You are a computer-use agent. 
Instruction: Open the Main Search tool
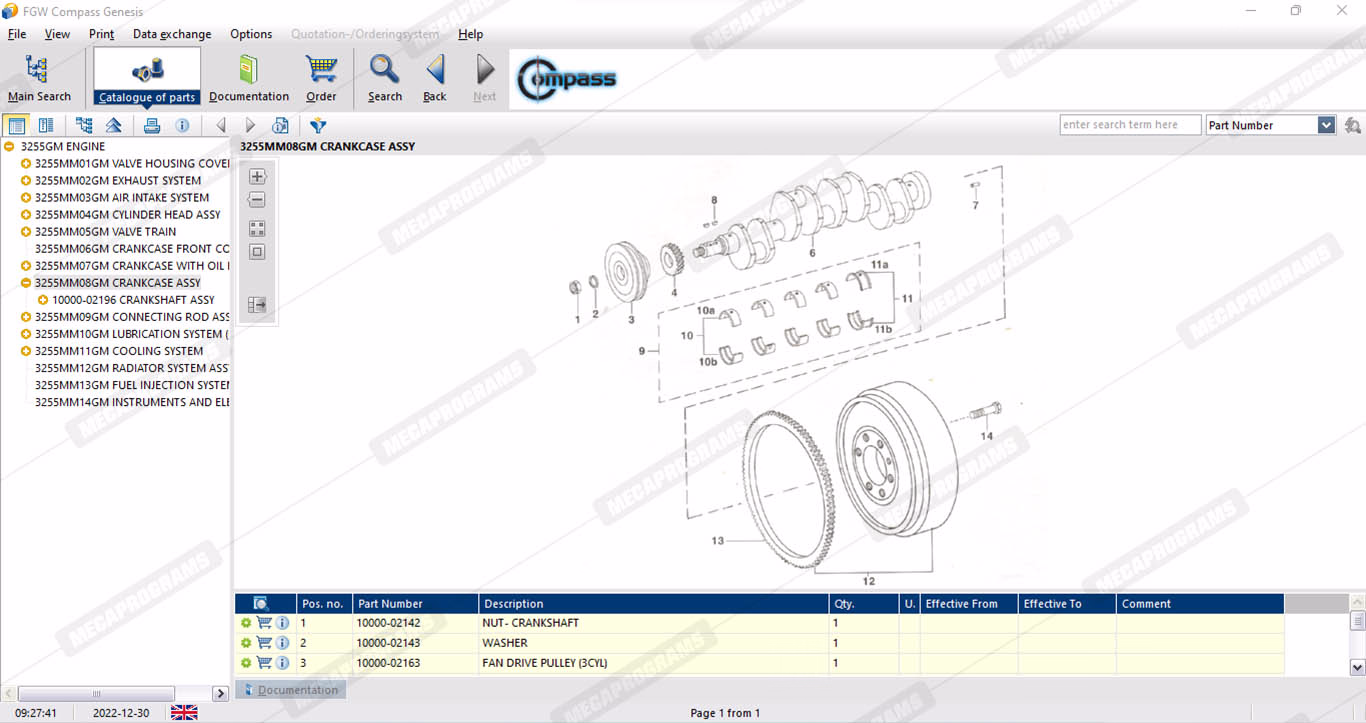coord(39,79)
